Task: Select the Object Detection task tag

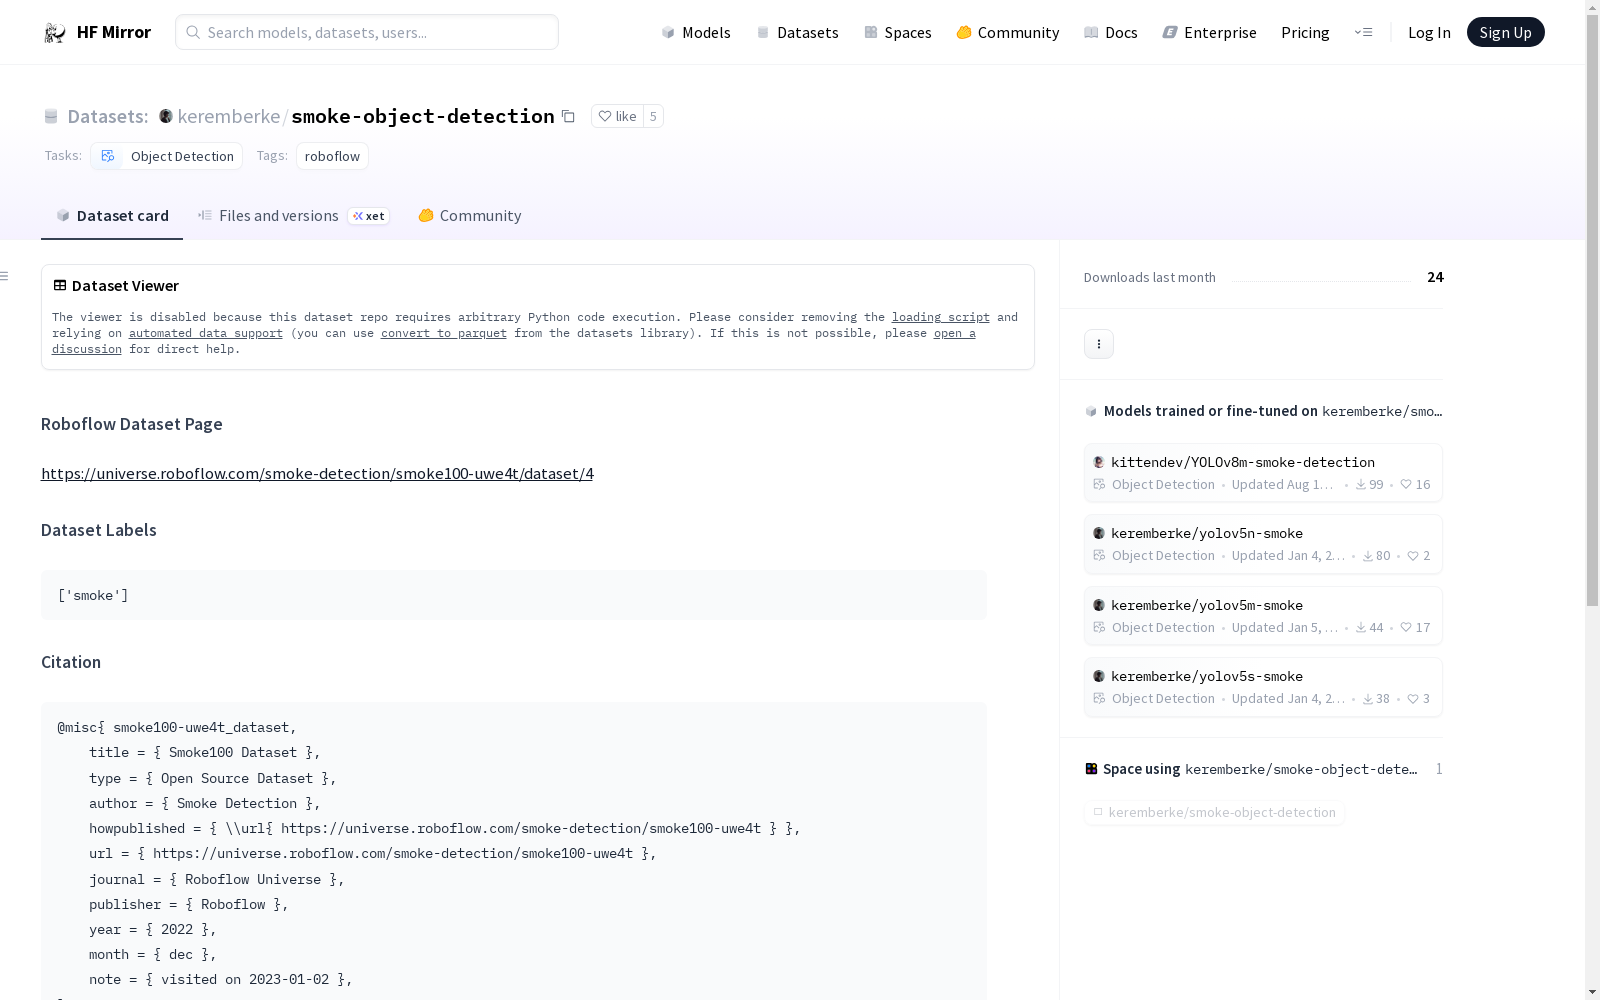Action: pos(167,156)
